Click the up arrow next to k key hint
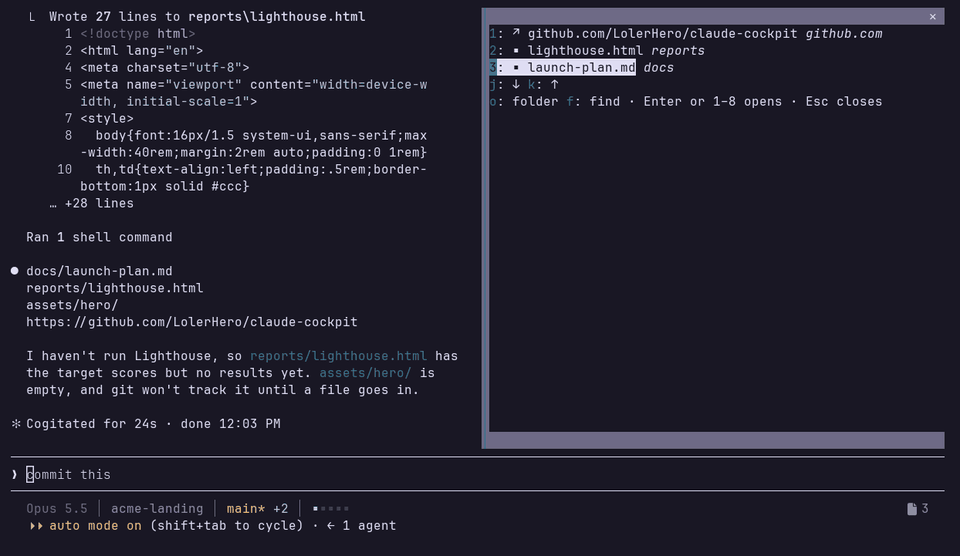 coord(554,85)
